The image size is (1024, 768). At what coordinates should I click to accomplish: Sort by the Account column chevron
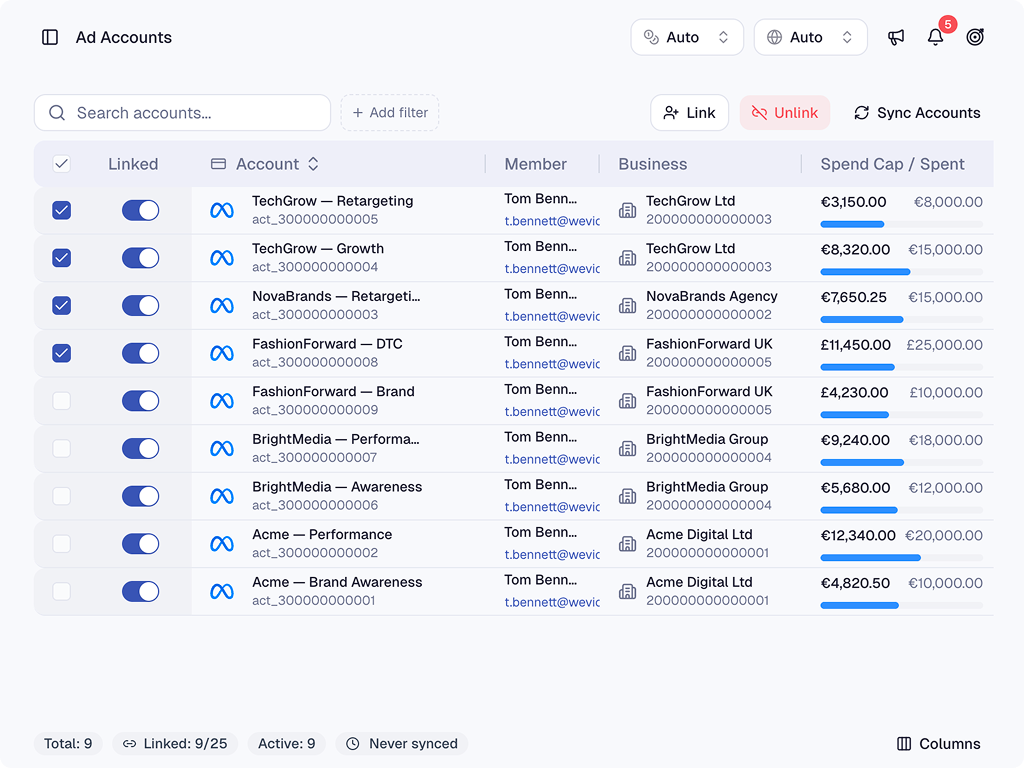312,163
